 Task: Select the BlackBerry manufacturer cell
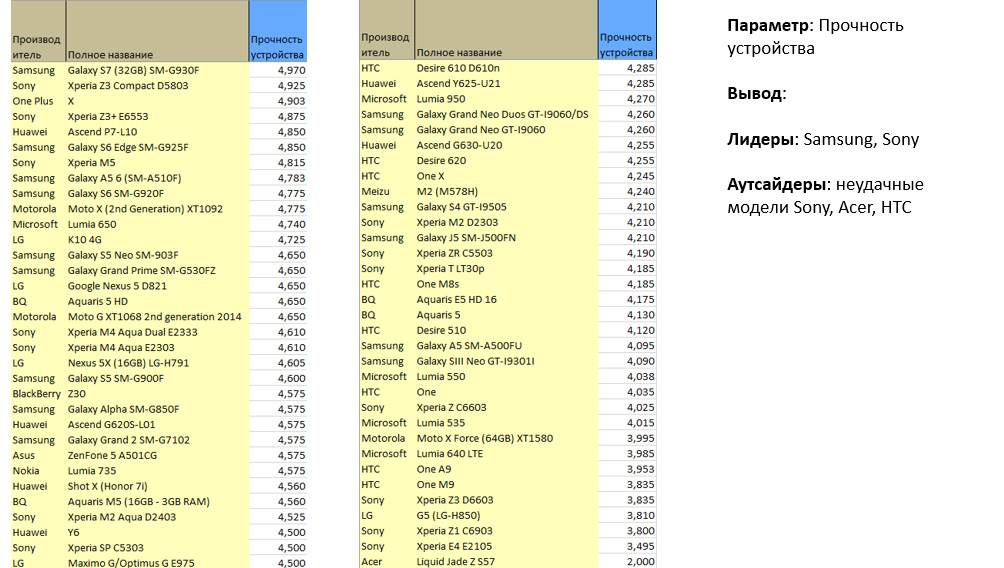[x=38, y=394]
